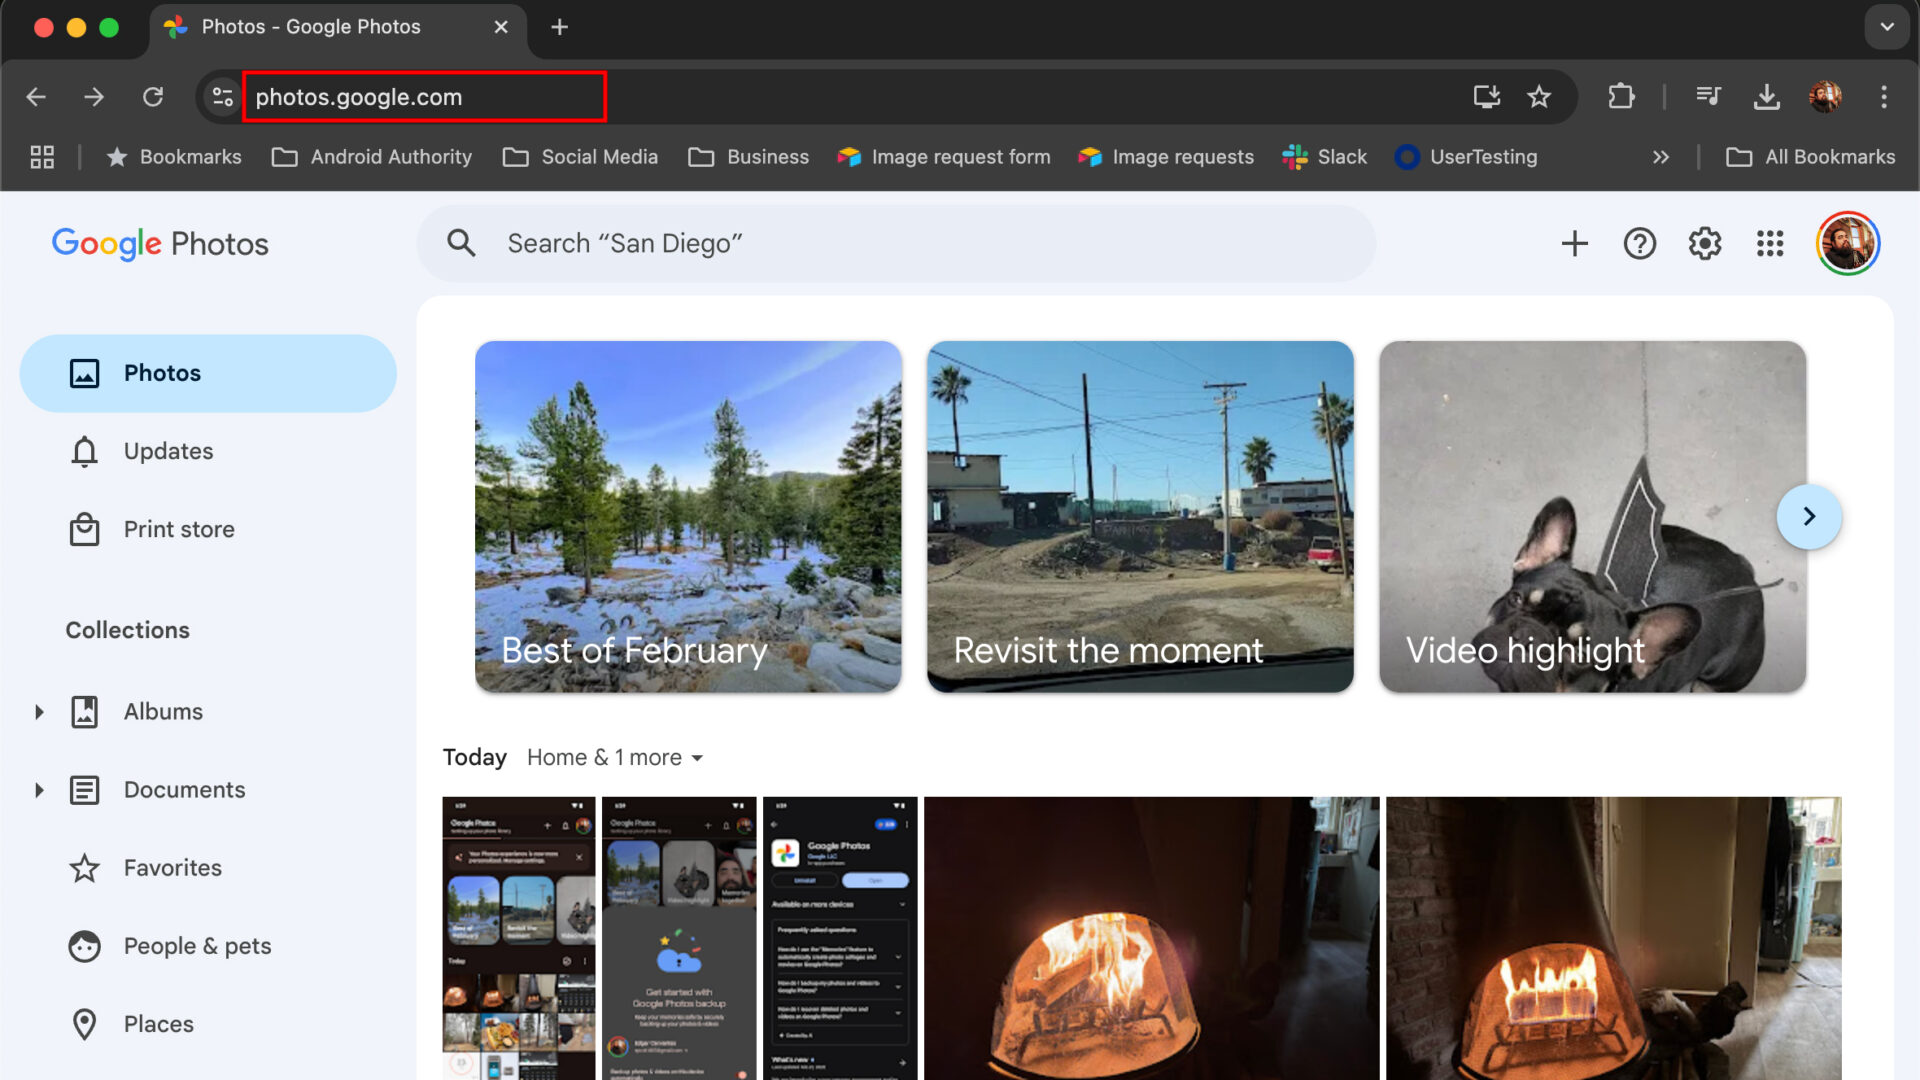
Task: Expand the Albums section in the sidebar
Action: click(39, 711)
